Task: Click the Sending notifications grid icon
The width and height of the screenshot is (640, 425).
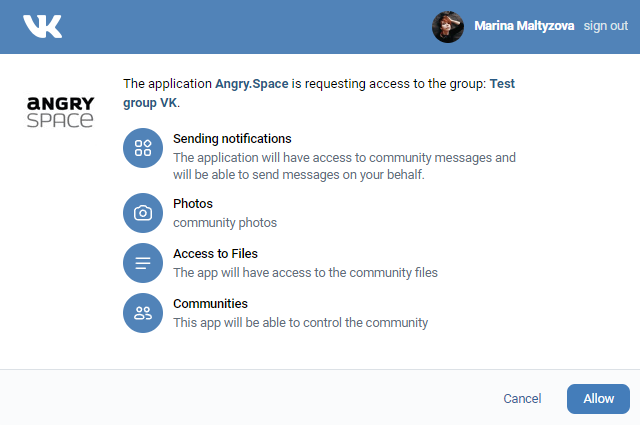Action: point(143,148)
